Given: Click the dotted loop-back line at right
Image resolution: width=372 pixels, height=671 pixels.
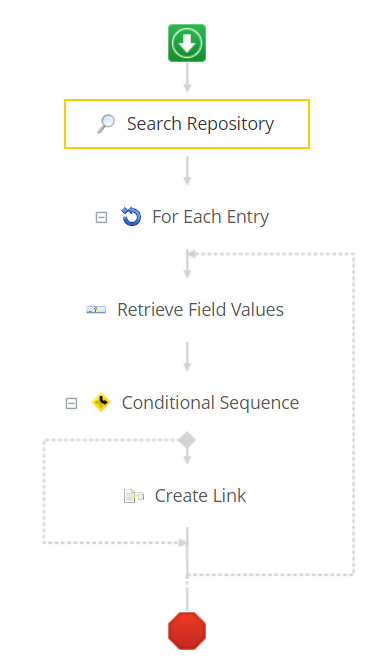Looking at the screenshot, I should click(x=354, y=414).
